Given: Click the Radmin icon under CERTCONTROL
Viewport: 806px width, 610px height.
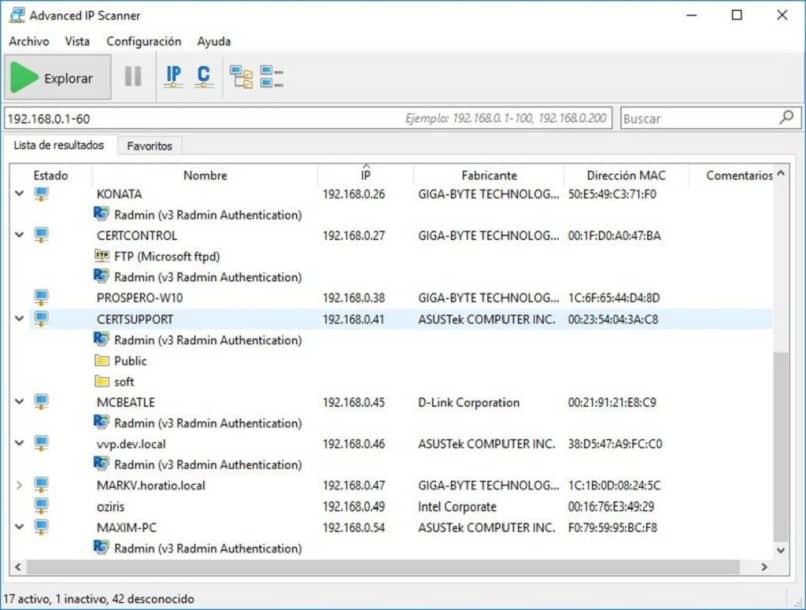Looking at the screenshot, I should click(101, 276).
